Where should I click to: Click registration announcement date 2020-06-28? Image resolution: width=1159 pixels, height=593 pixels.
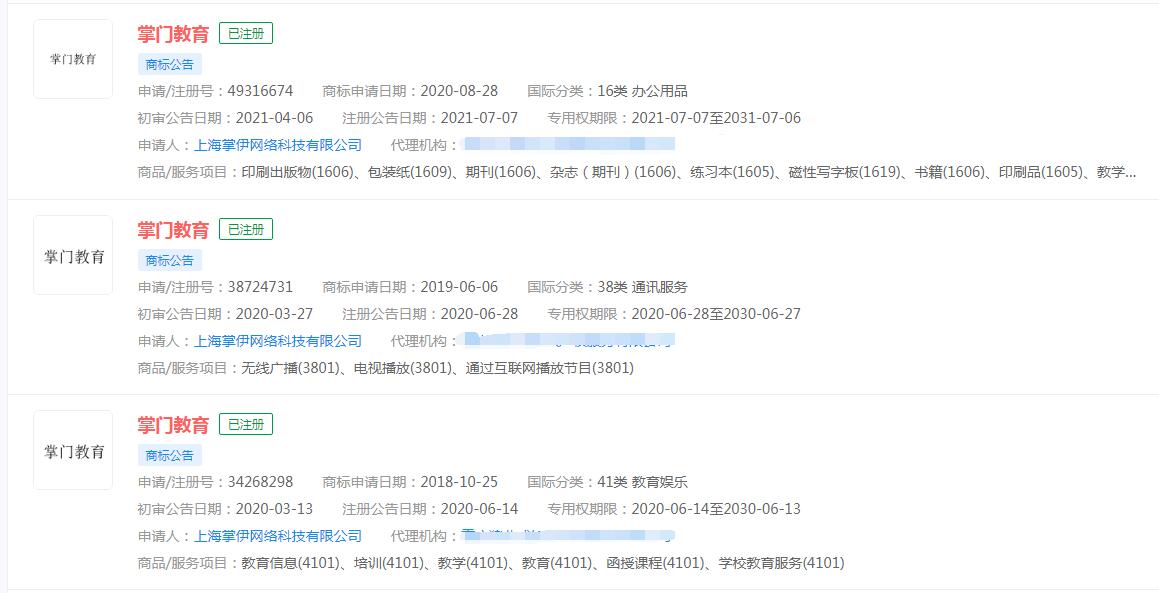pyautogui.click(x=480, y=314)
